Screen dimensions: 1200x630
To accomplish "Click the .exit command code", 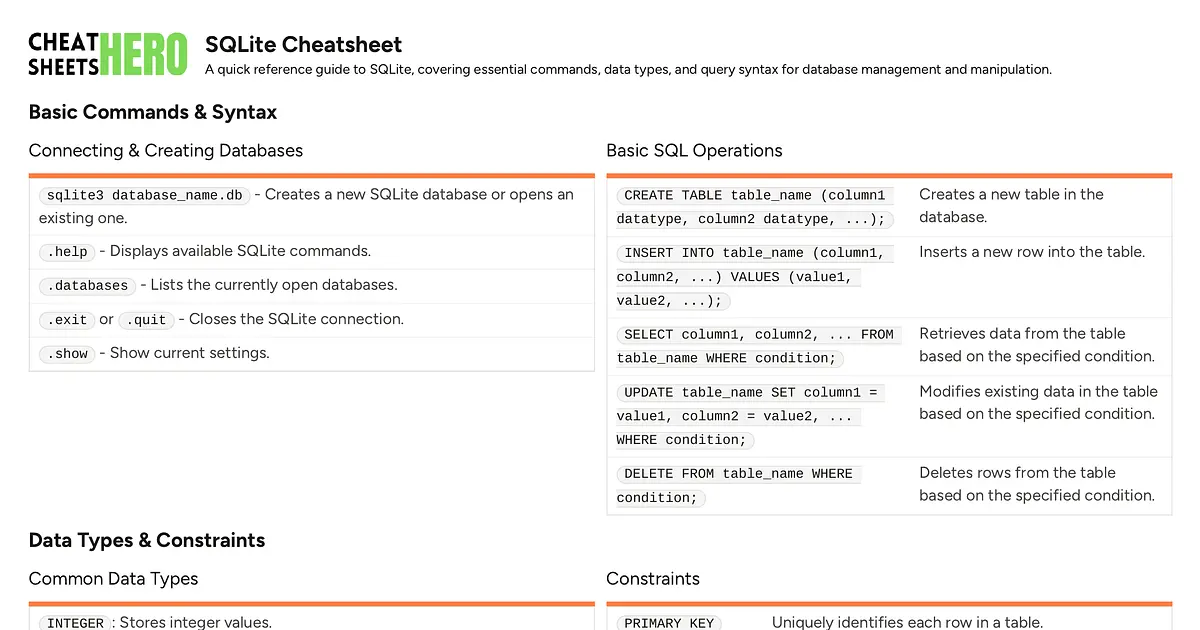I will (66, 320).
